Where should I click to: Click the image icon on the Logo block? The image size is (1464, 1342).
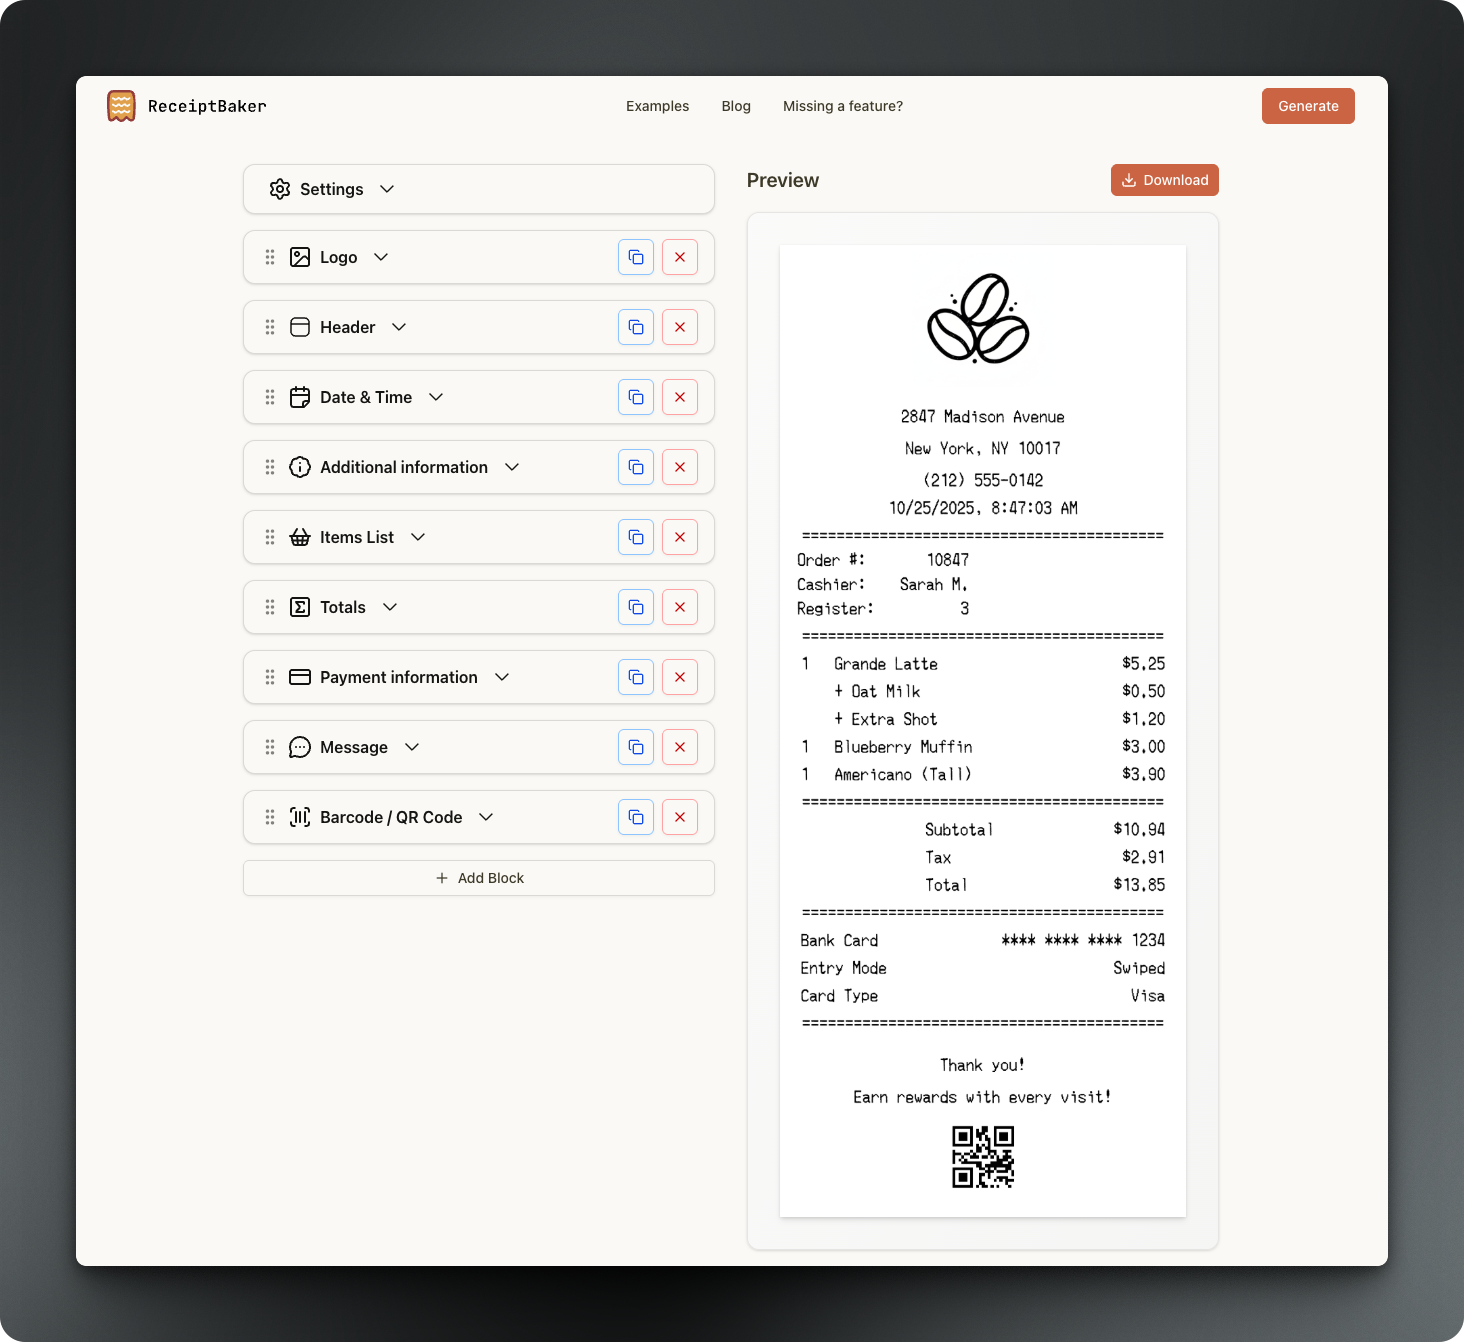[300, 257]
